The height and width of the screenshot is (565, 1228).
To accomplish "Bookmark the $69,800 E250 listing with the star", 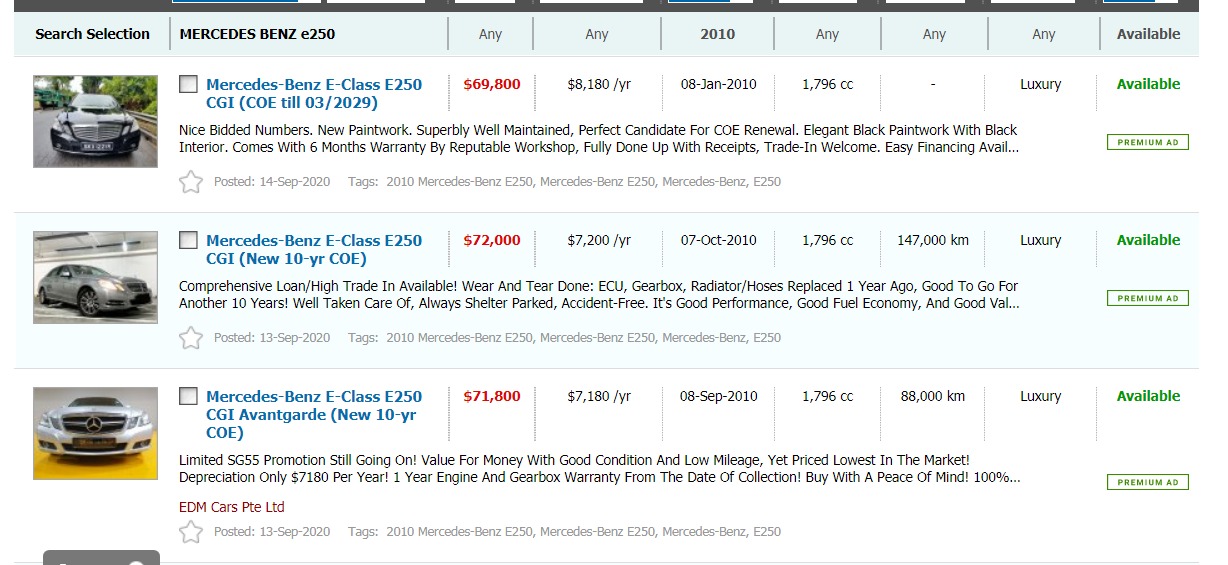I will pos(190,182).
